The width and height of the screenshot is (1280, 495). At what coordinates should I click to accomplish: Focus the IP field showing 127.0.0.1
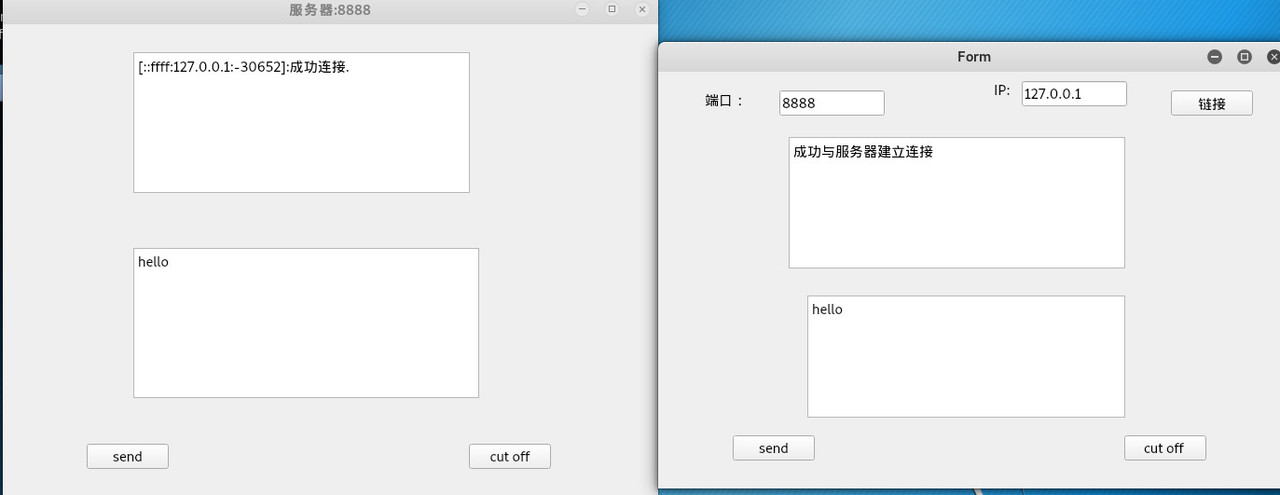coord(1074,93)
